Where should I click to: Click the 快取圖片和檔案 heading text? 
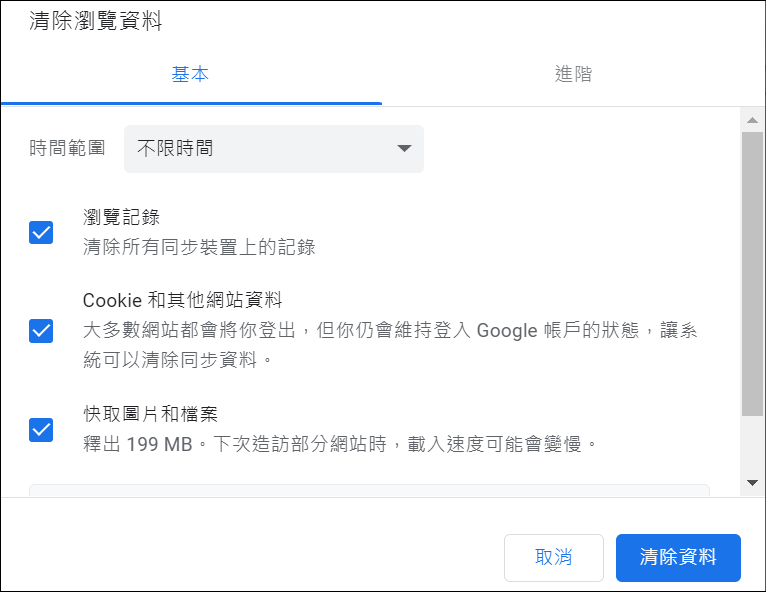click(150, 414)
